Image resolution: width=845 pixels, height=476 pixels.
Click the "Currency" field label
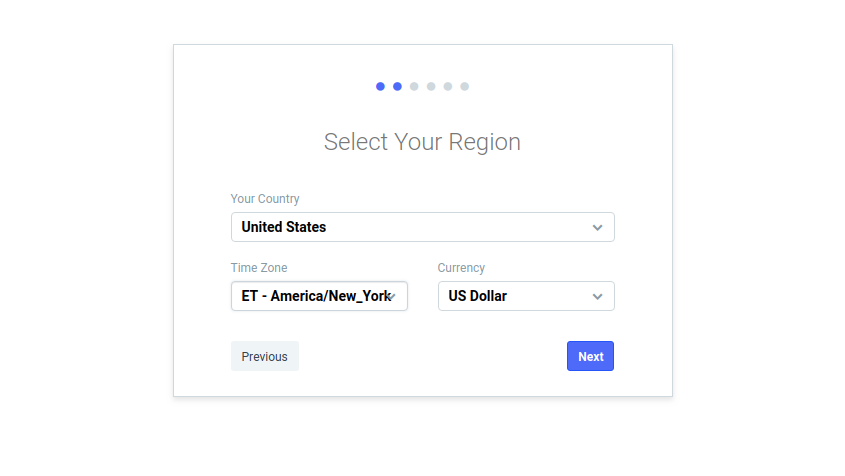[x=461, y=268]
